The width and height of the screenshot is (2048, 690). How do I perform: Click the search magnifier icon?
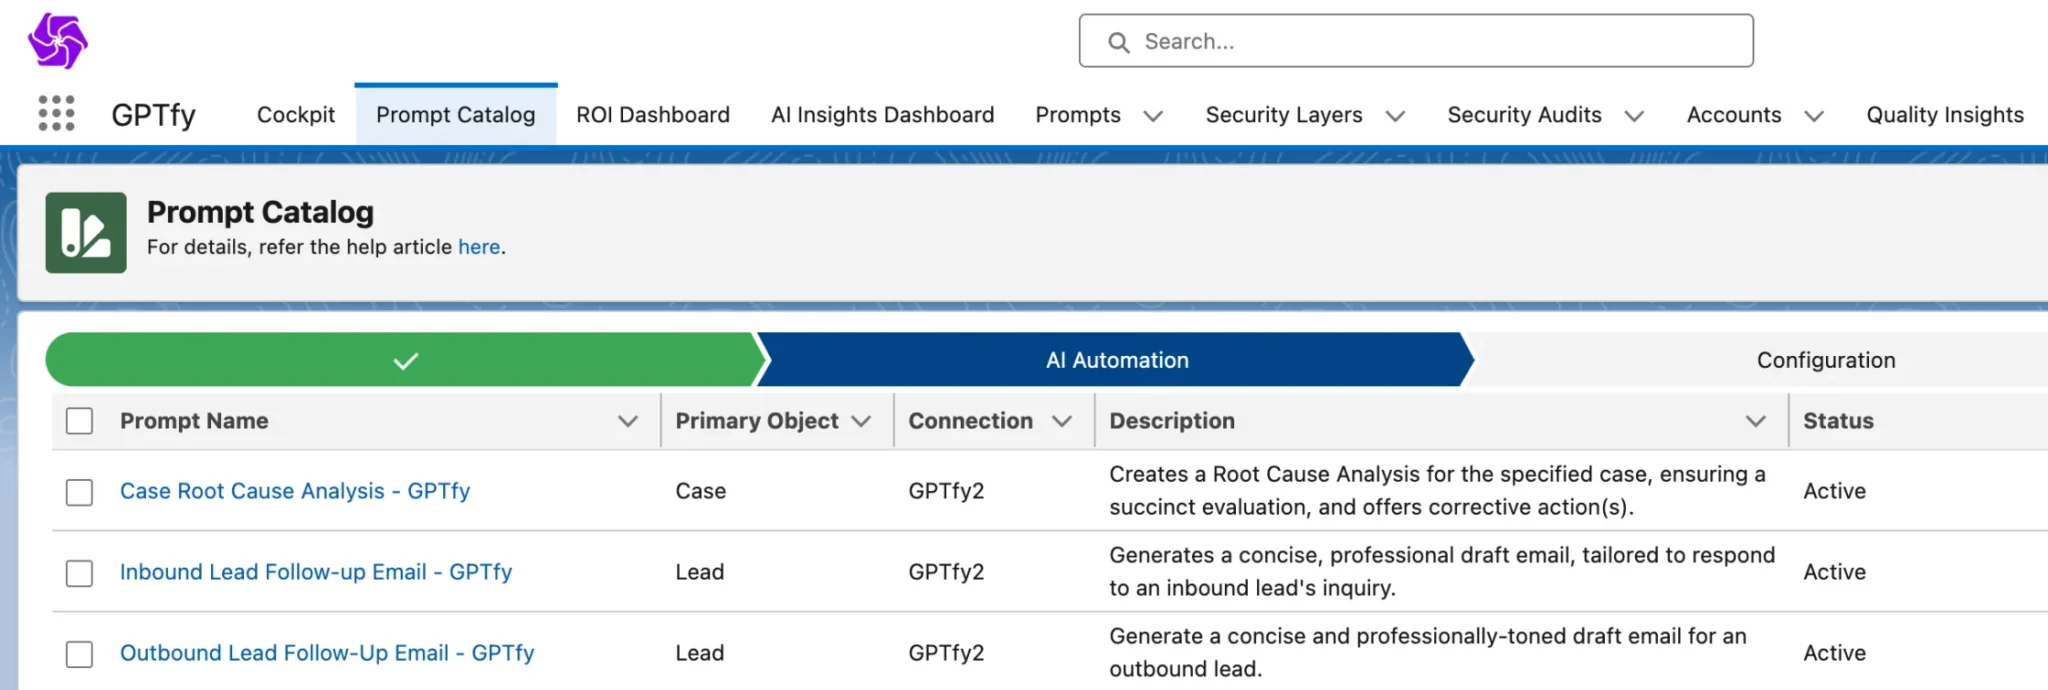1119,42
